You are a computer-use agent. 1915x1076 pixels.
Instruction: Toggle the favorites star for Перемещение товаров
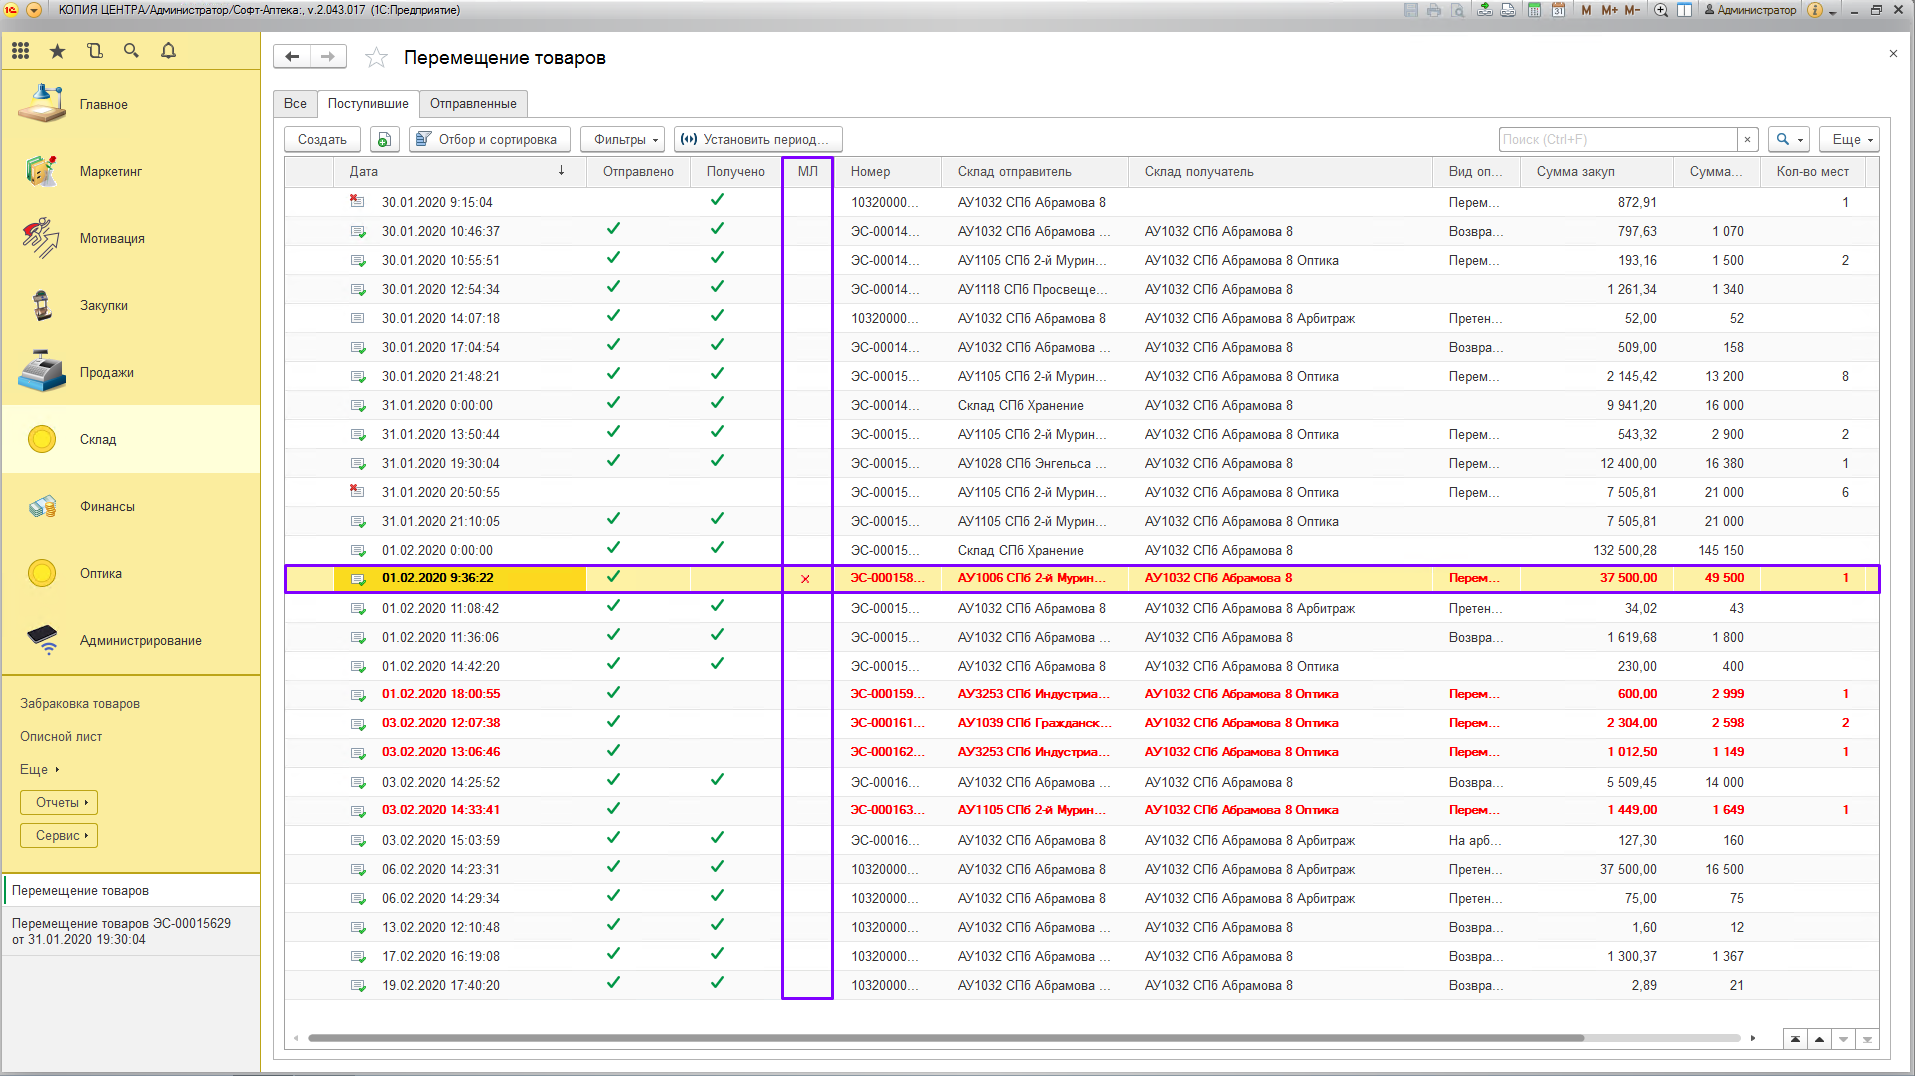pos(376,58)
